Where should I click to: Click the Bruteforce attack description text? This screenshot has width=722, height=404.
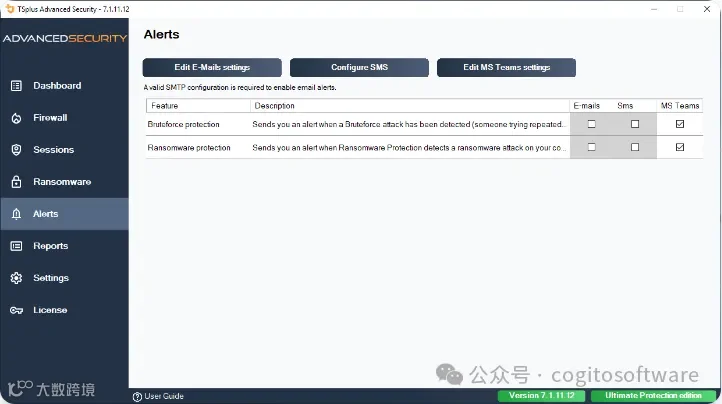coord(408,124)
